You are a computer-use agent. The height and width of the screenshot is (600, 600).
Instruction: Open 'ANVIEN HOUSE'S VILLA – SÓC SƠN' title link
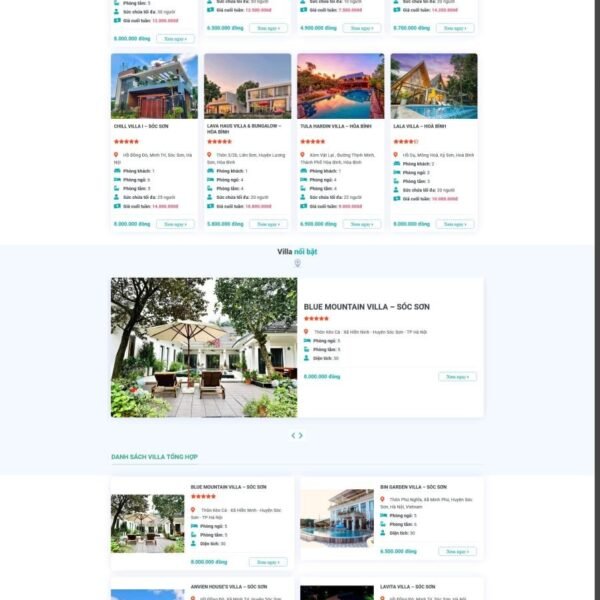tap(229, 586)
